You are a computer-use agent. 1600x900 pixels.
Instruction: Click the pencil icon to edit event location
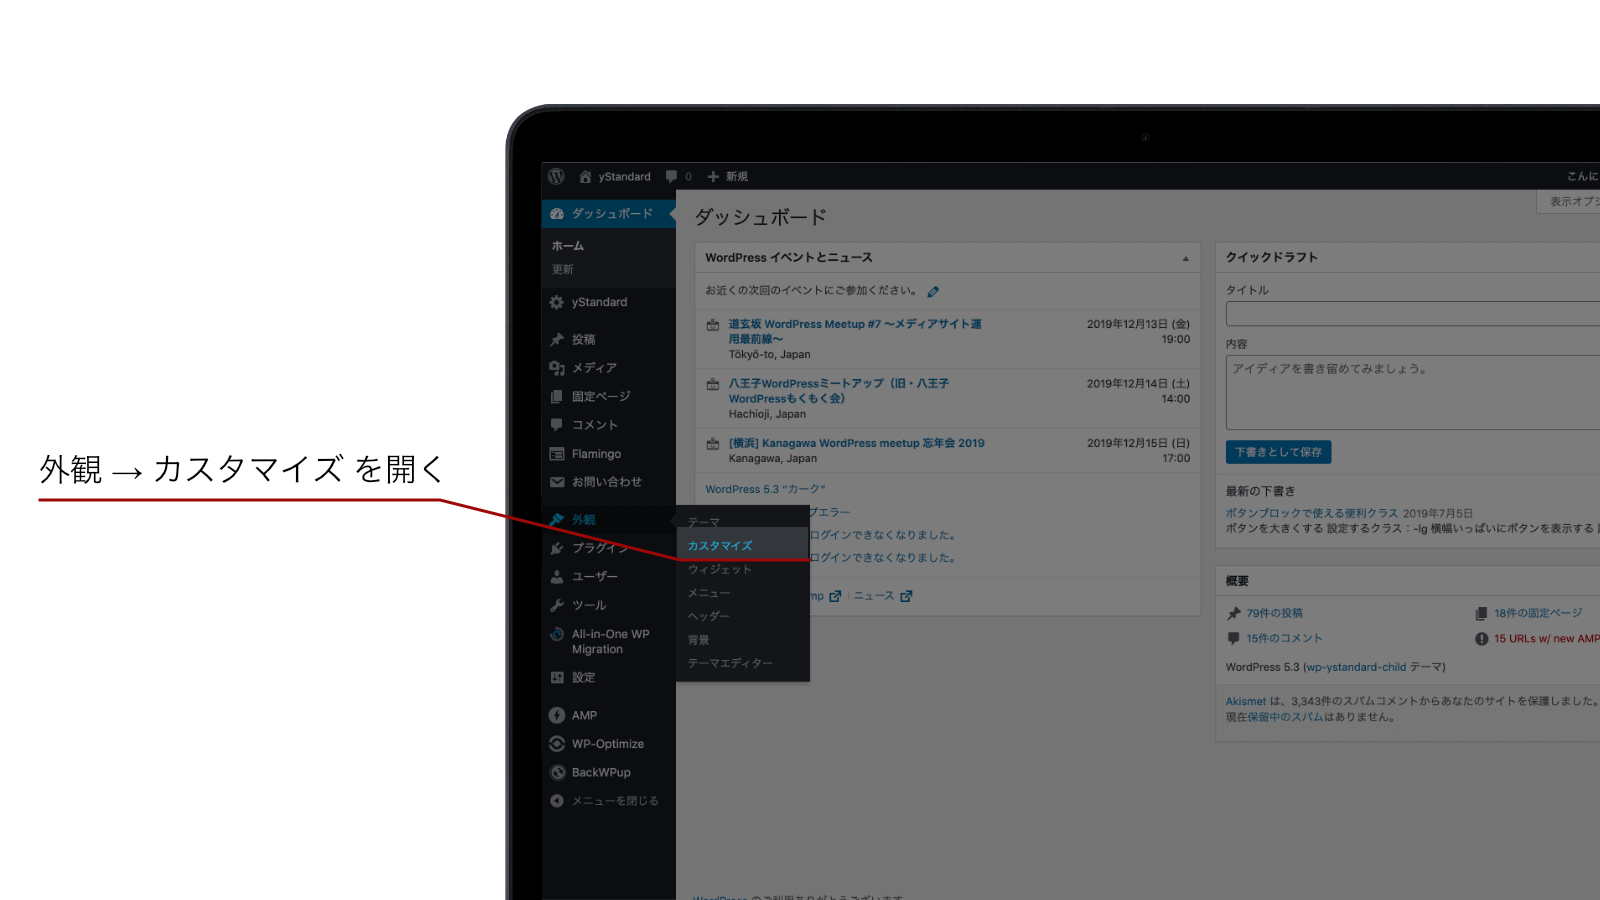pos(933,292)
